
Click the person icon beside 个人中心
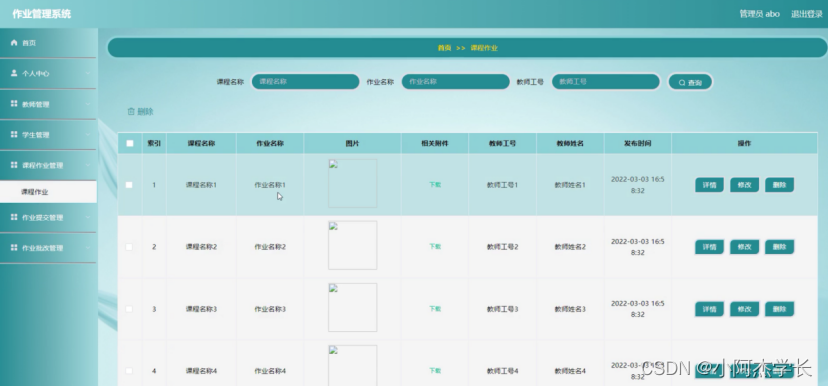[x=14, y=73]
